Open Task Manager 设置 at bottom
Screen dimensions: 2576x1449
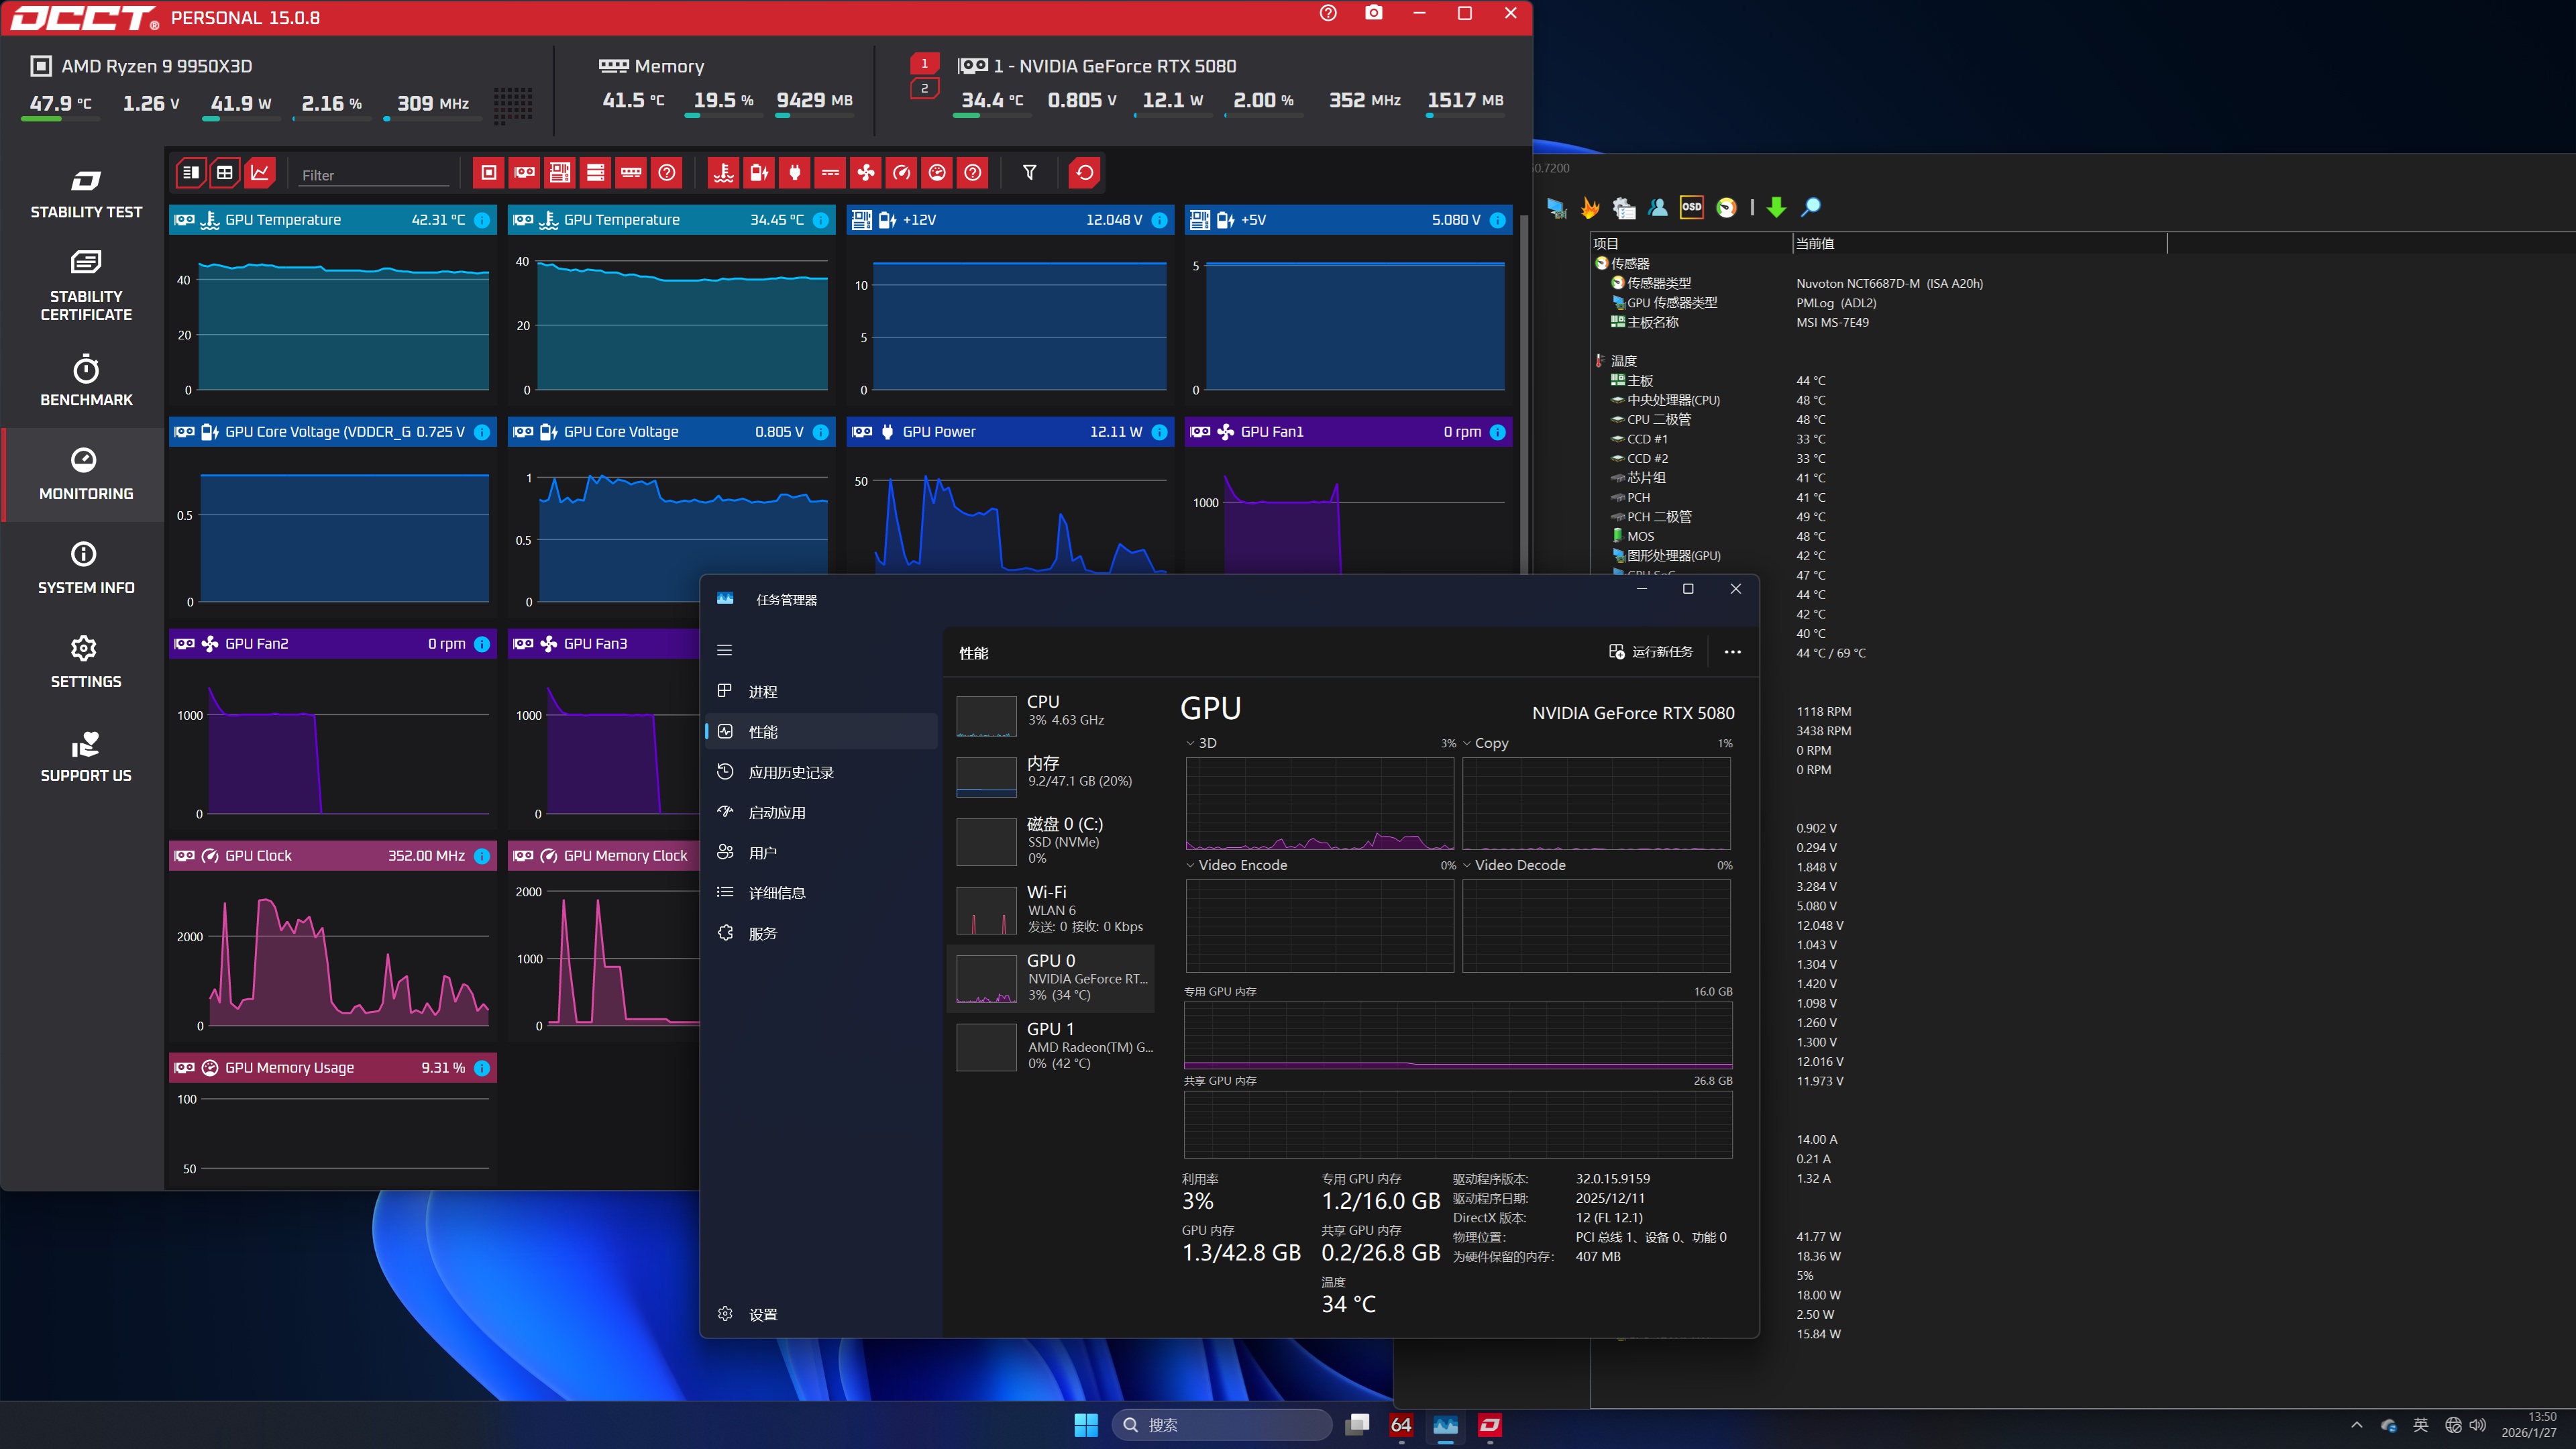[762, 1314]
